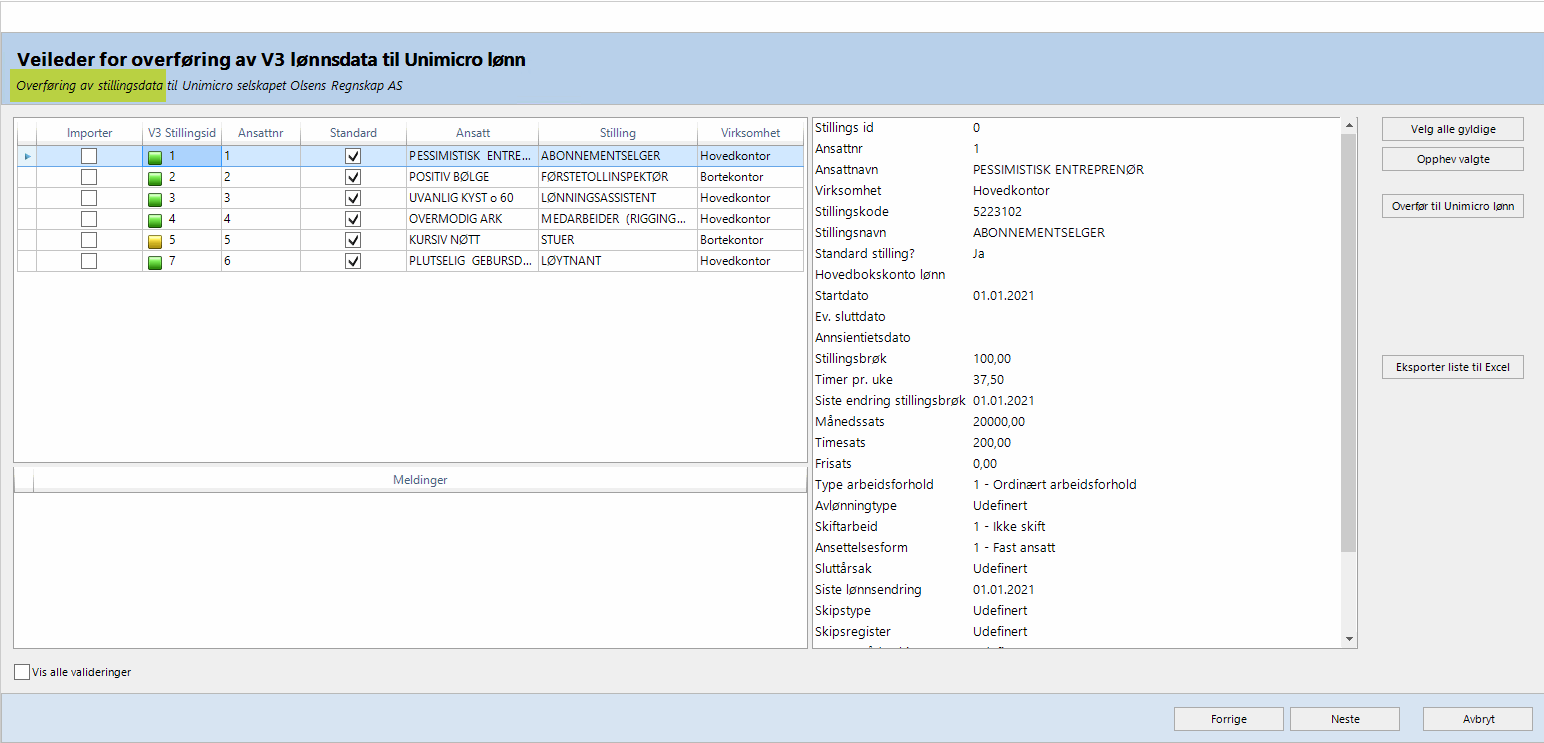Click yellow warning icon for Stillingsid 5
Viewport: 1544px width, 743px height.
click(155, 241)
